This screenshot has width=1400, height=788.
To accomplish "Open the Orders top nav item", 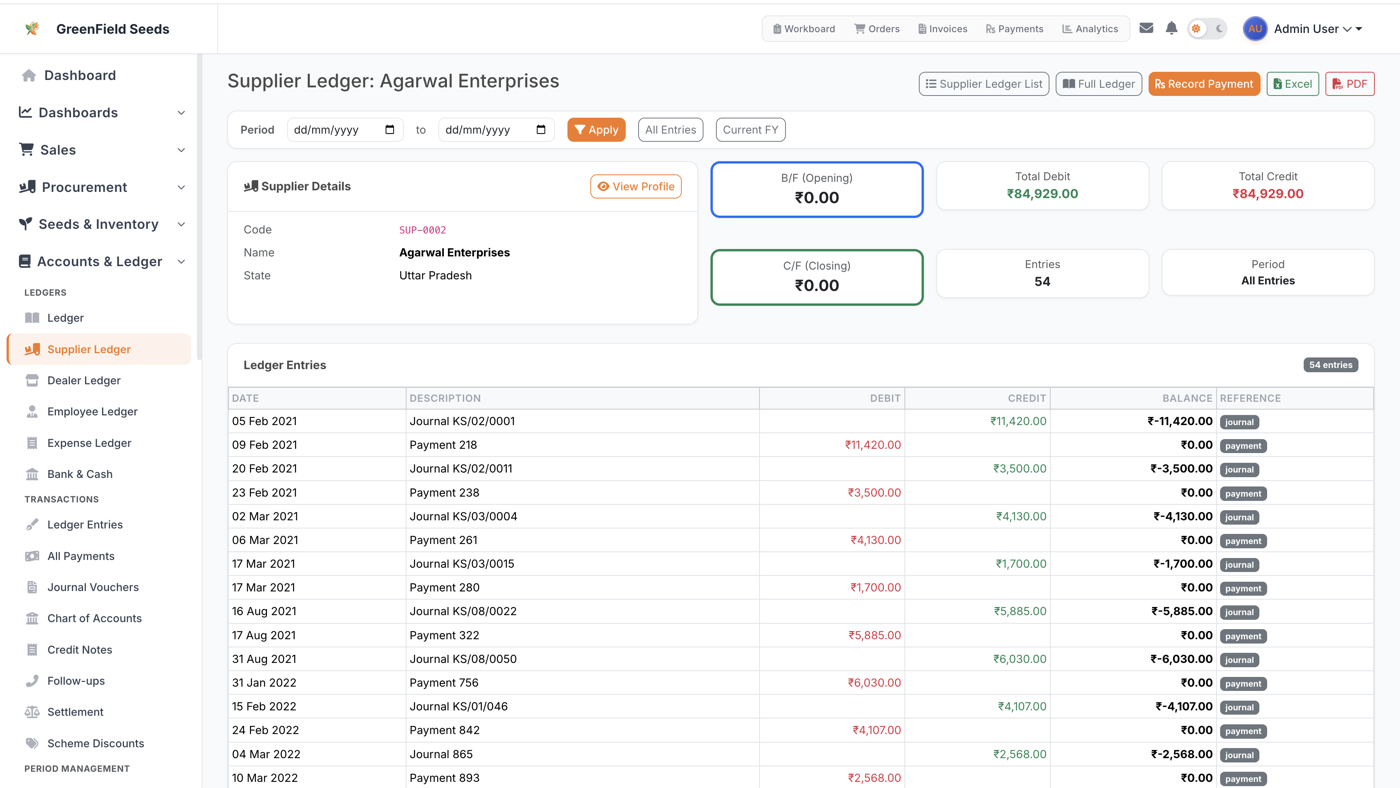I will [x=877, y=29].
